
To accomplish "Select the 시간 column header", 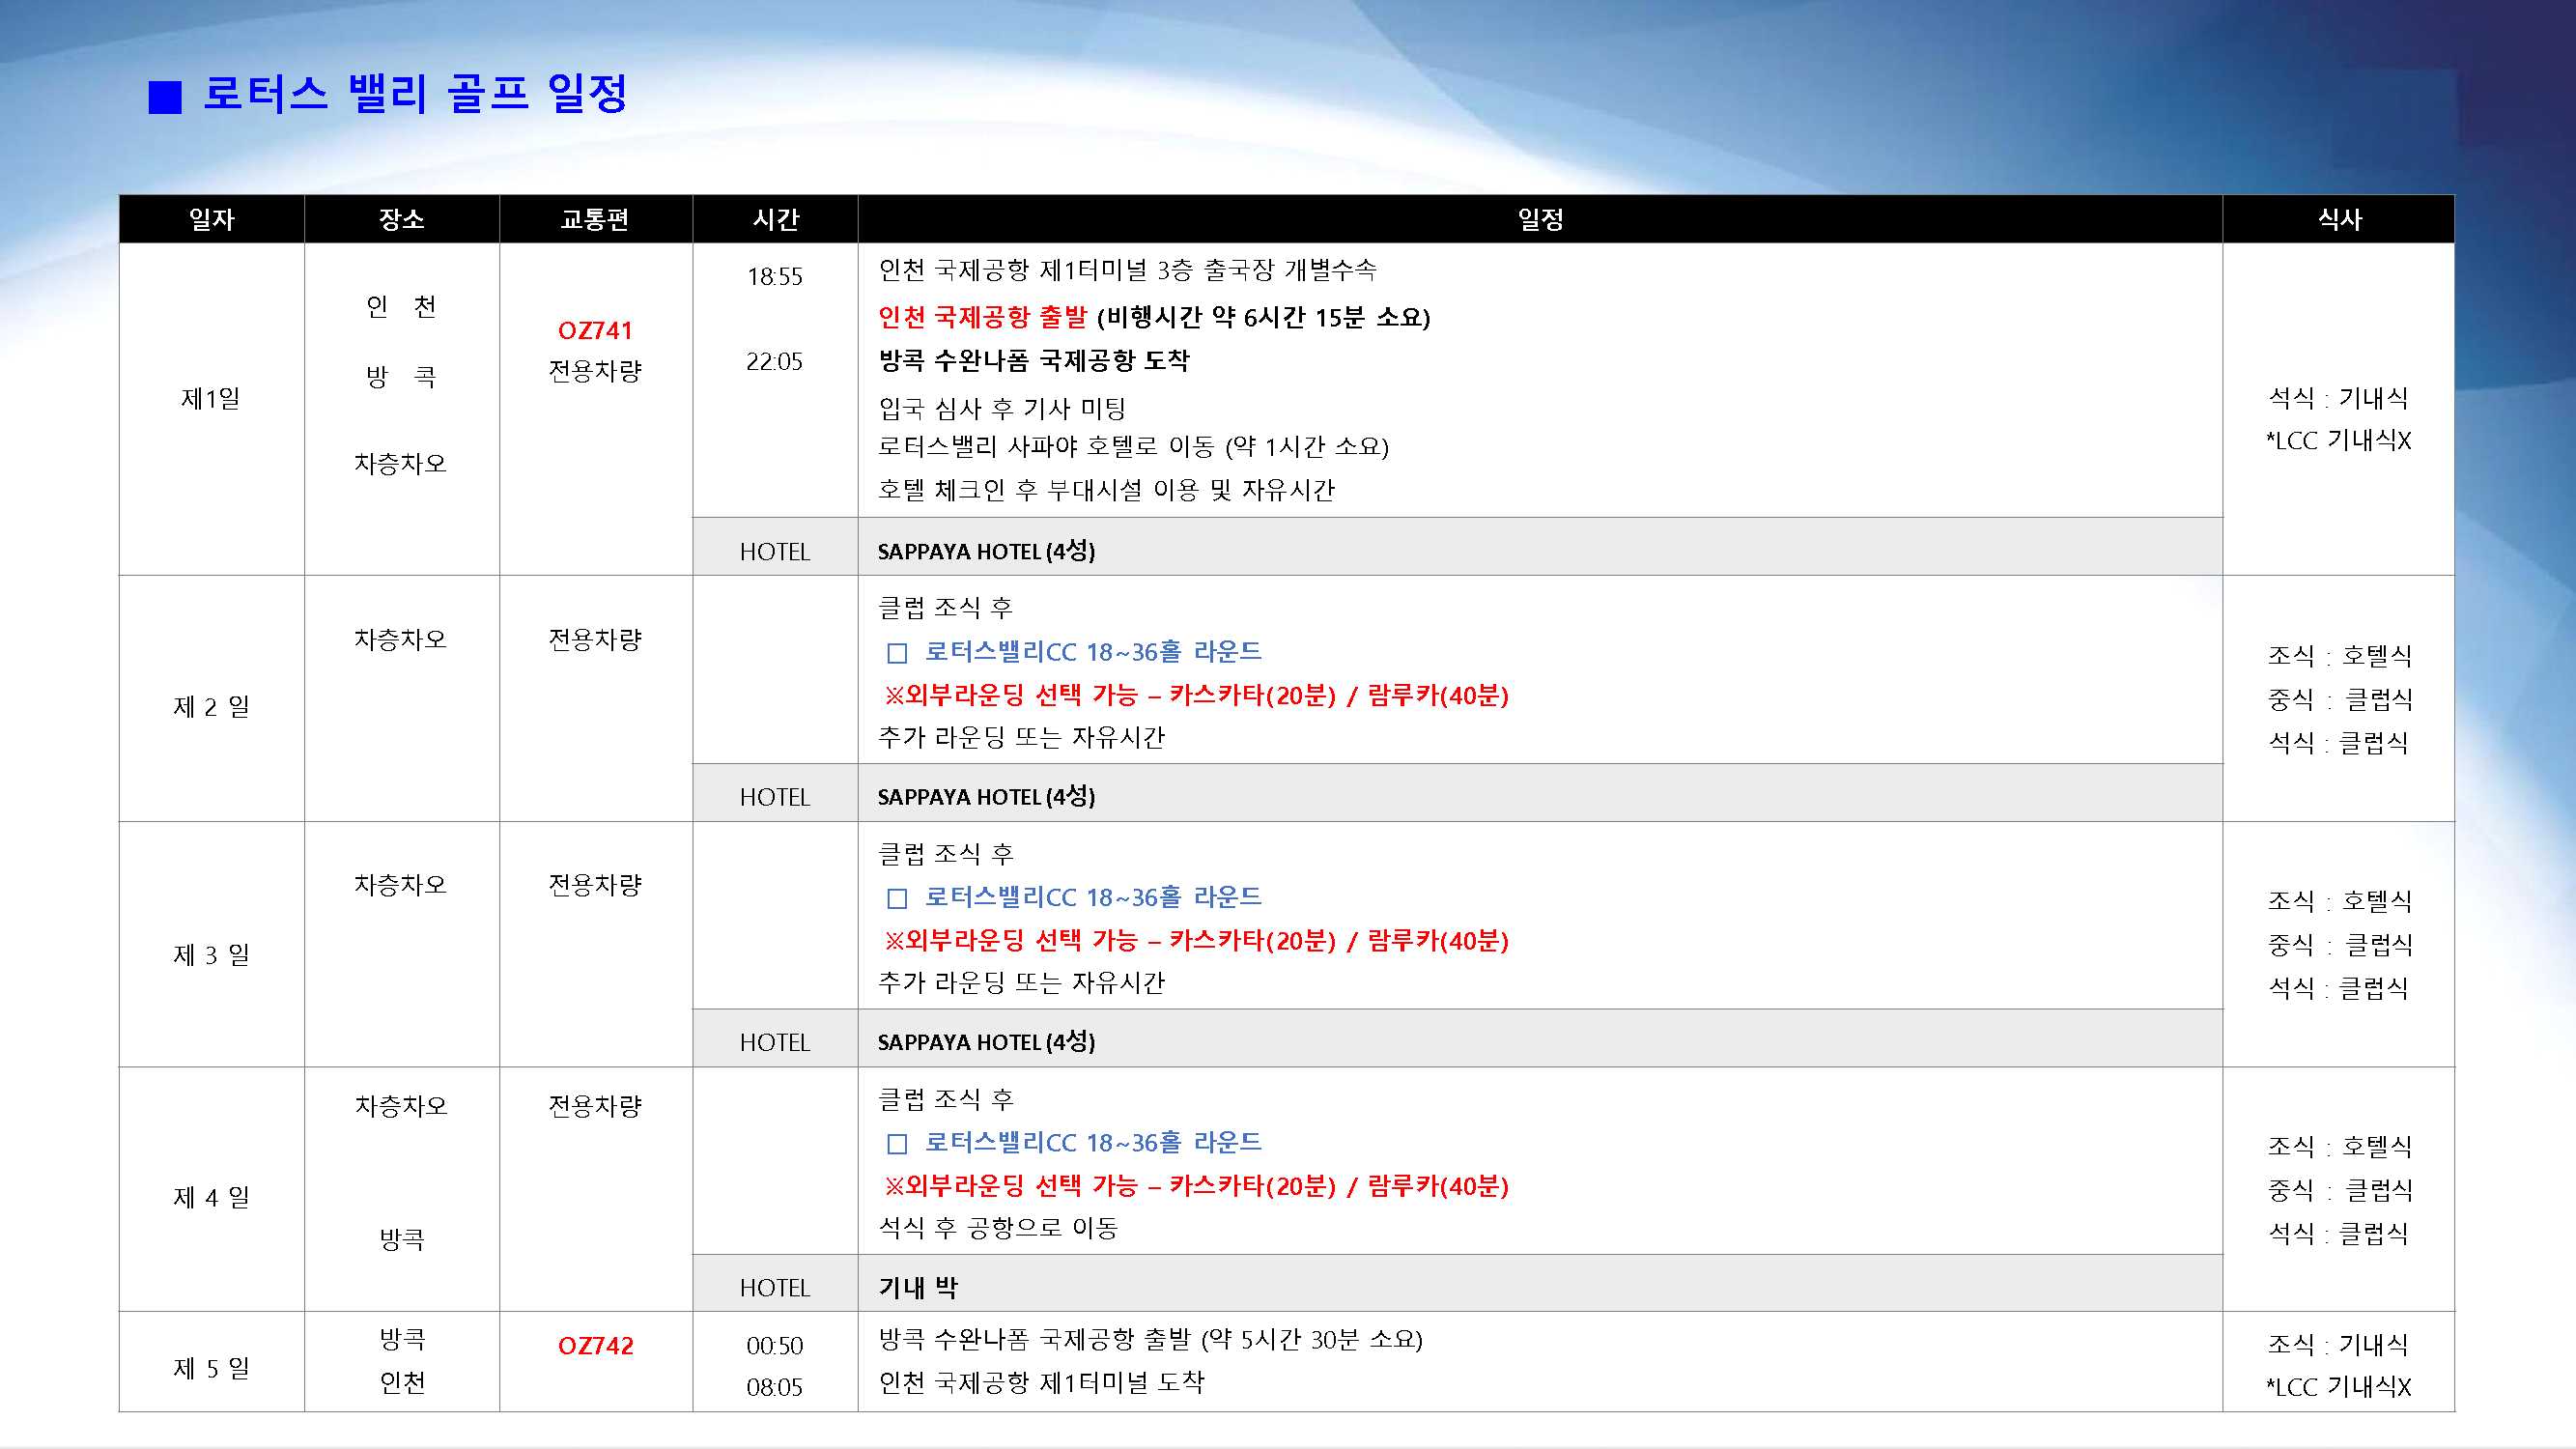I will (775, 219).
